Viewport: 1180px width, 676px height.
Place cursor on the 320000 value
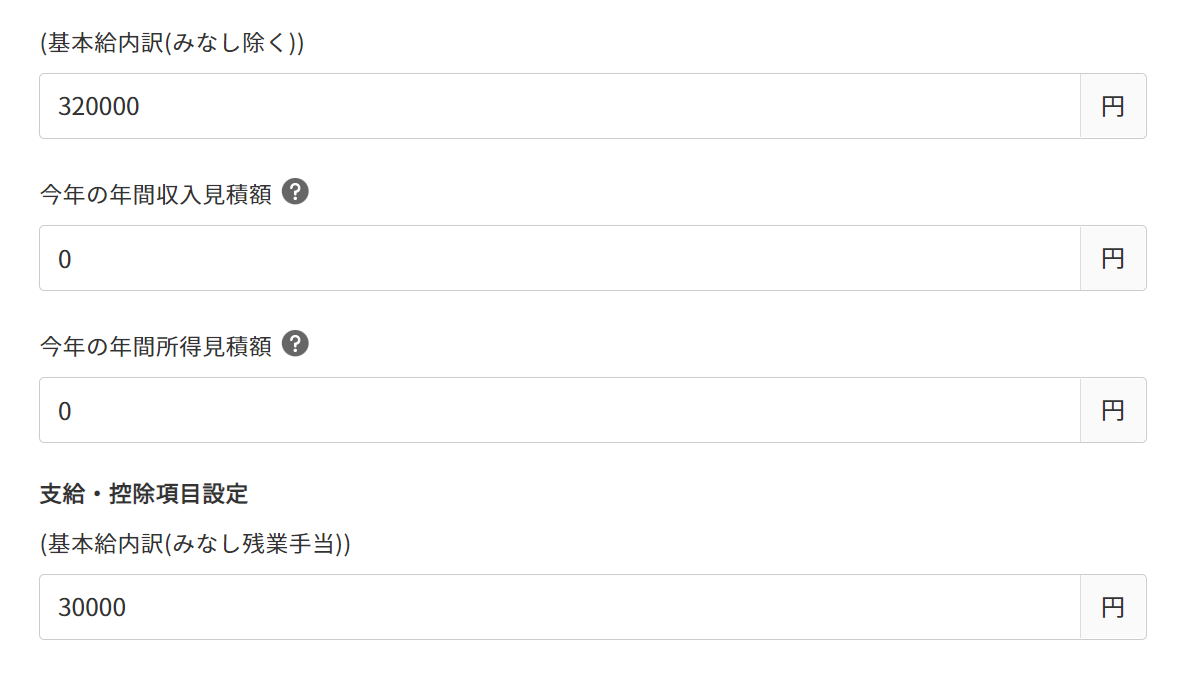[x=99, y=106]
